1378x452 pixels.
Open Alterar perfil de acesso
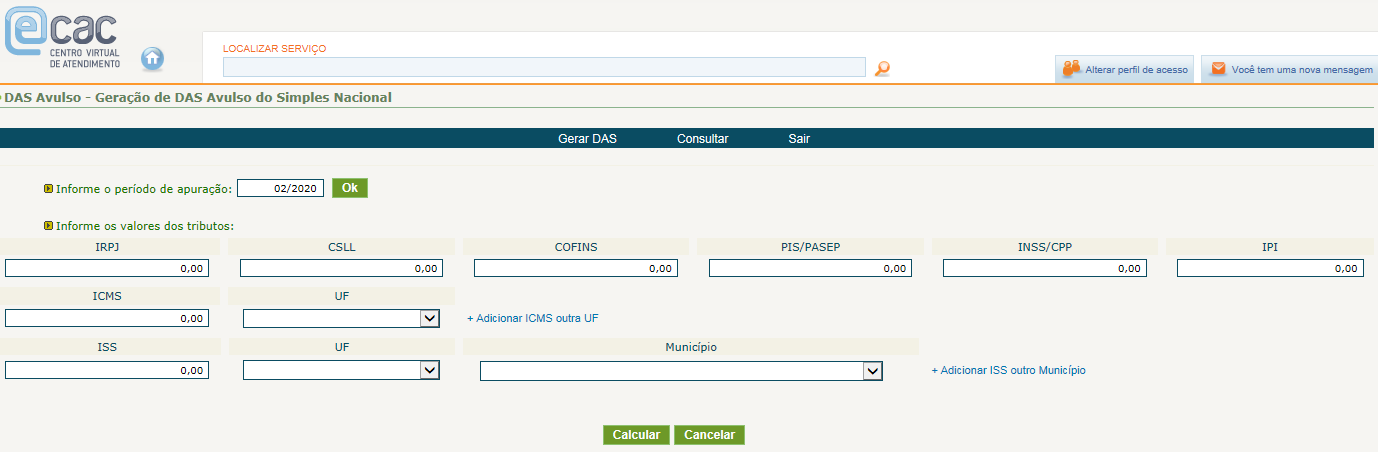tap(1124, 70)
